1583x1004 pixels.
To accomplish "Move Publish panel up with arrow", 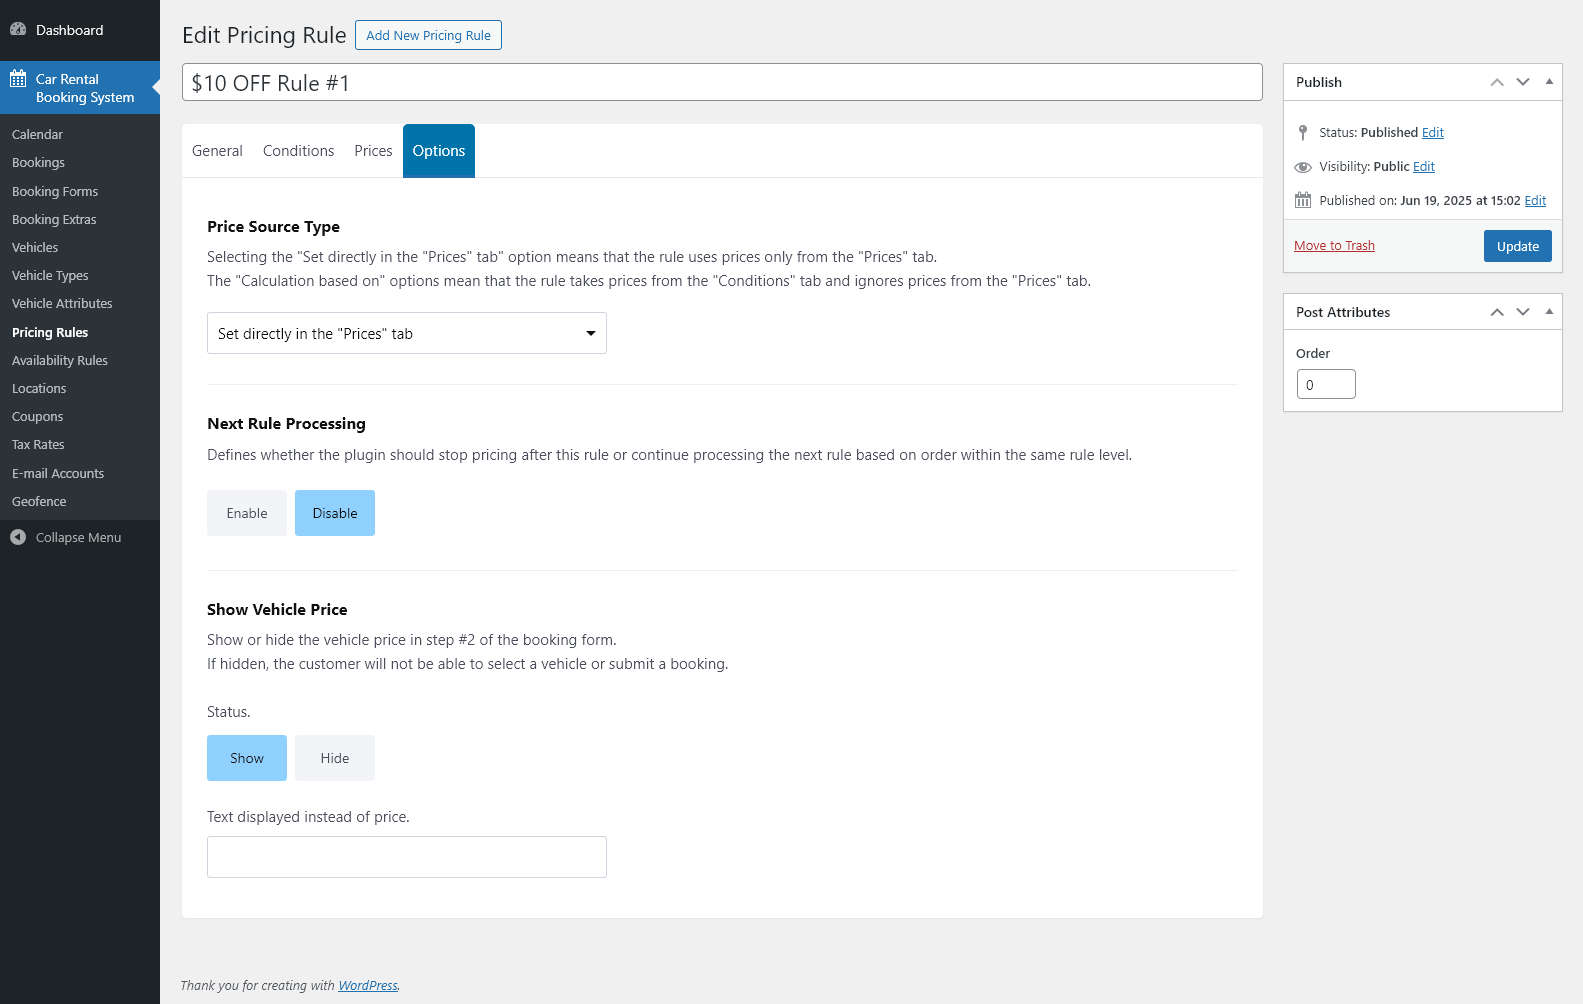I will click(1497, 82).
